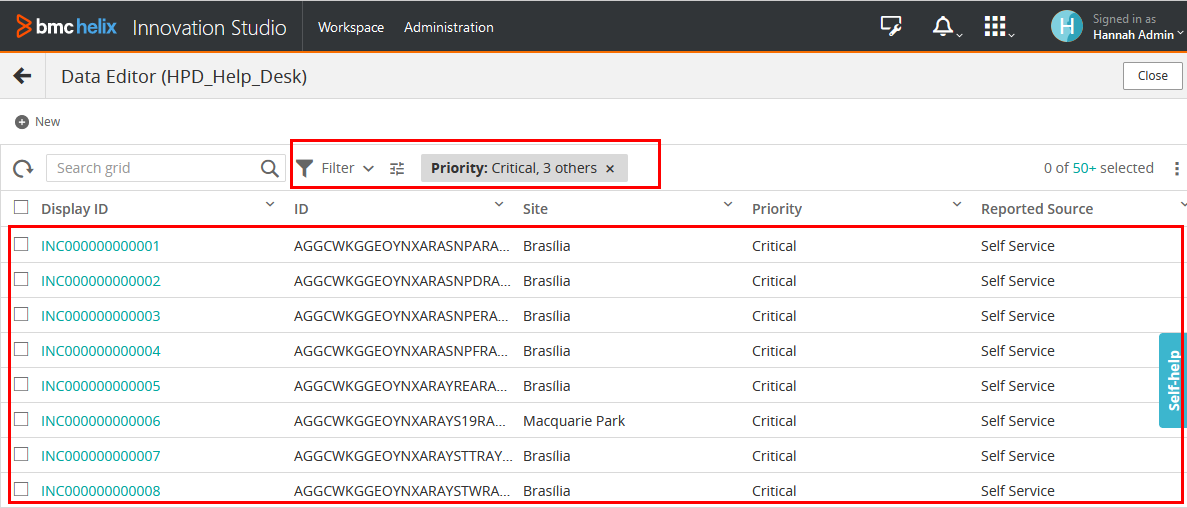Image resolution: width=1187 pixels, height=508 pixels.
Task: Open the Workspace menu
Action: 351,27
